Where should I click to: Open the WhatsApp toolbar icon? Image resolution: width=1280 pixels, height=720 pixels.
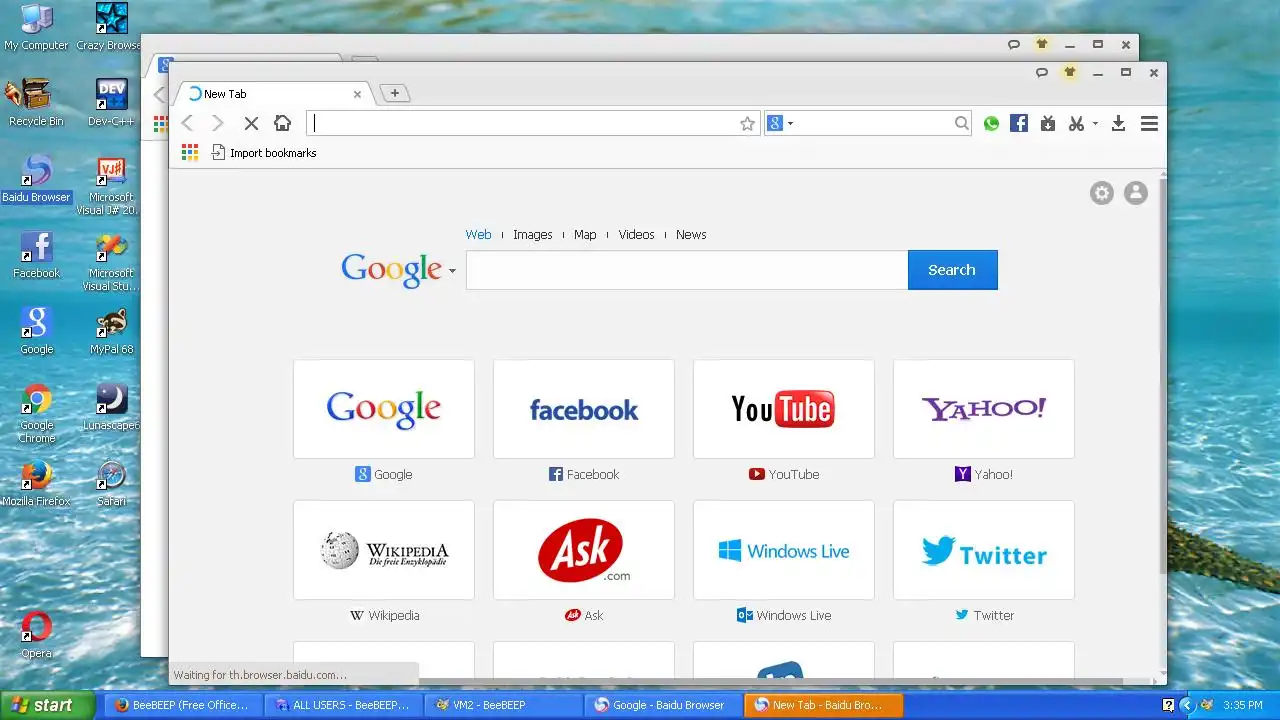coord(991,123)
